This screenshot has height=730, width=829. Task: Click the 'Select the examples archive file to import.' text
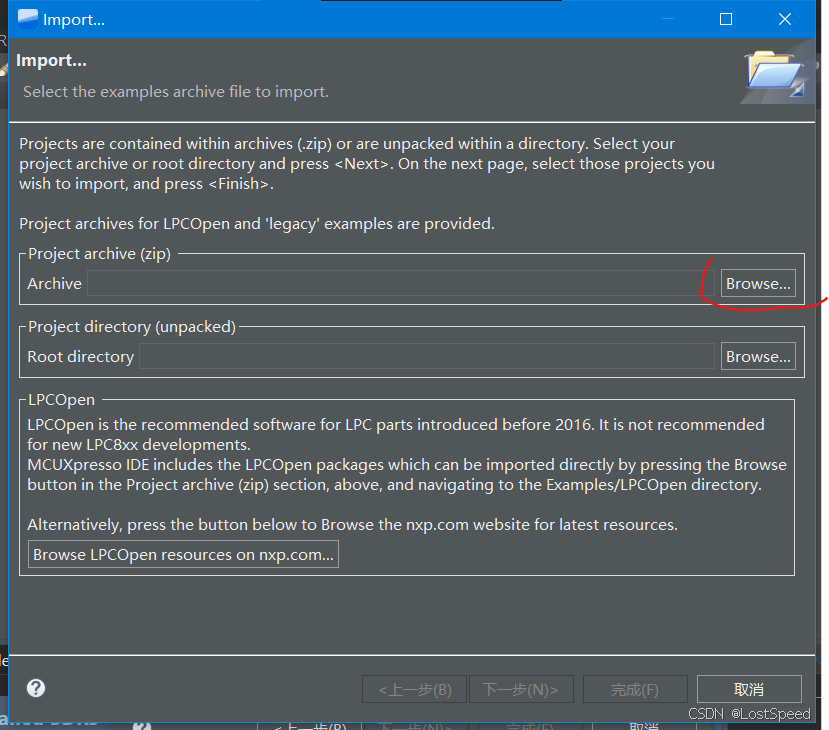176,91
